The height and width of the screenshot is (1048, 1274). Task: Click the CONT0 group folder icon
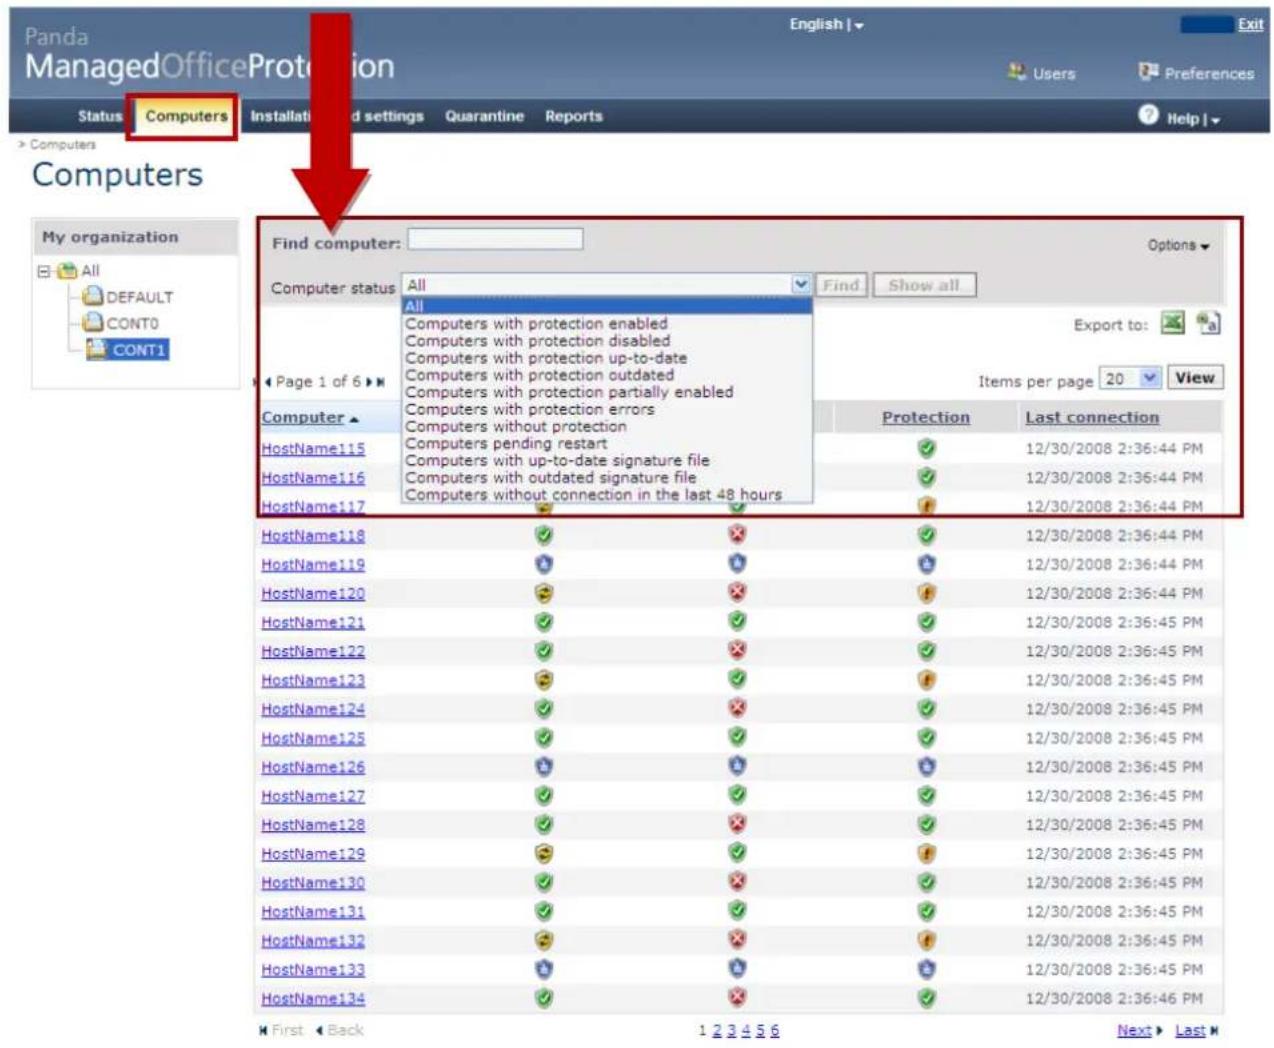tap(93, 322)
